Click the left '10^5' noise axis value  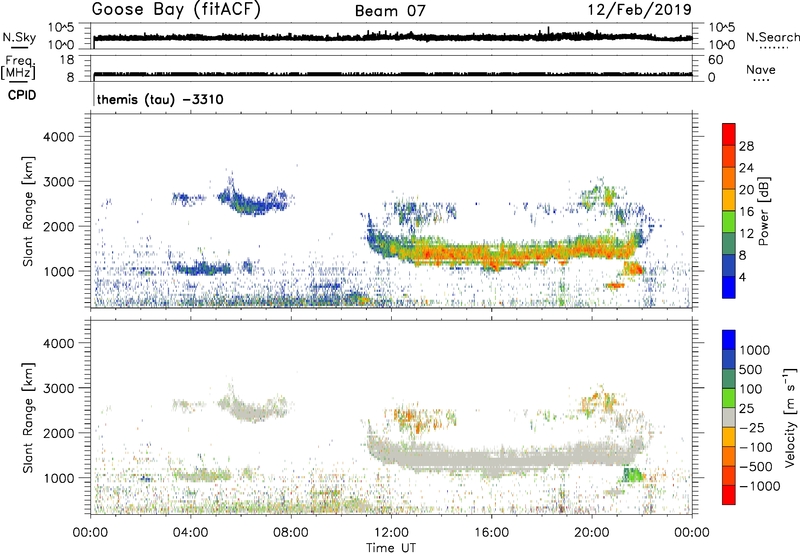pos(61,28)
